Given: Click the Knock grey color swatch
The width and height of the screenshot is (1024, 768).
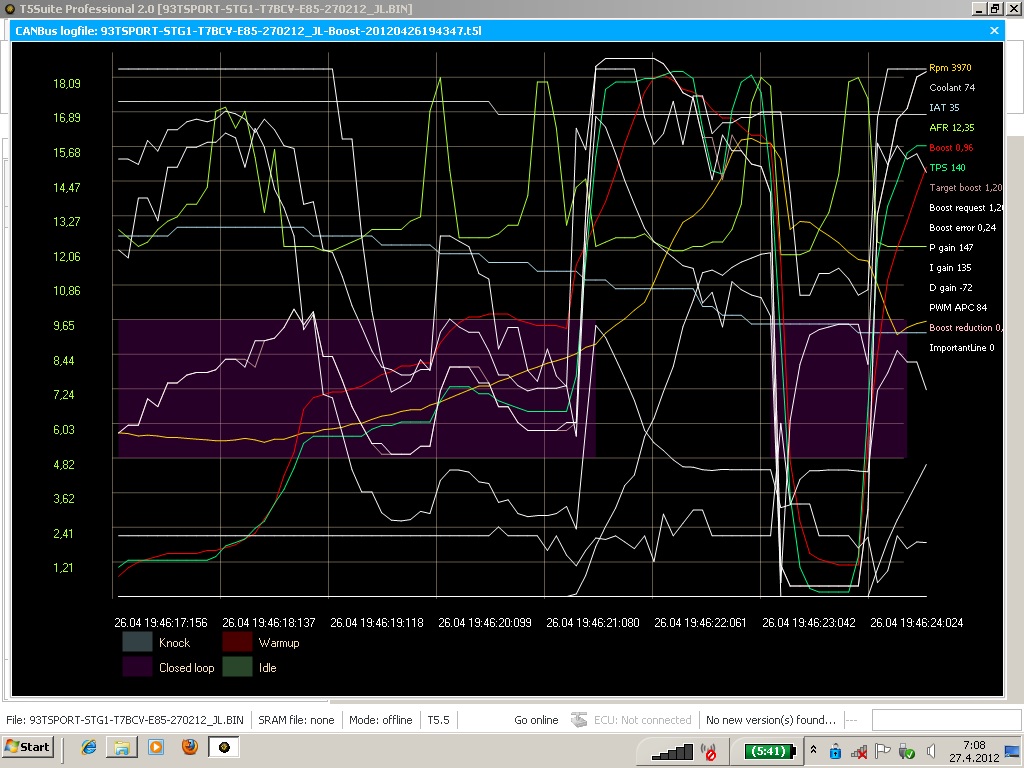Looking at the screenshot, I should click(x=137, y=642).
